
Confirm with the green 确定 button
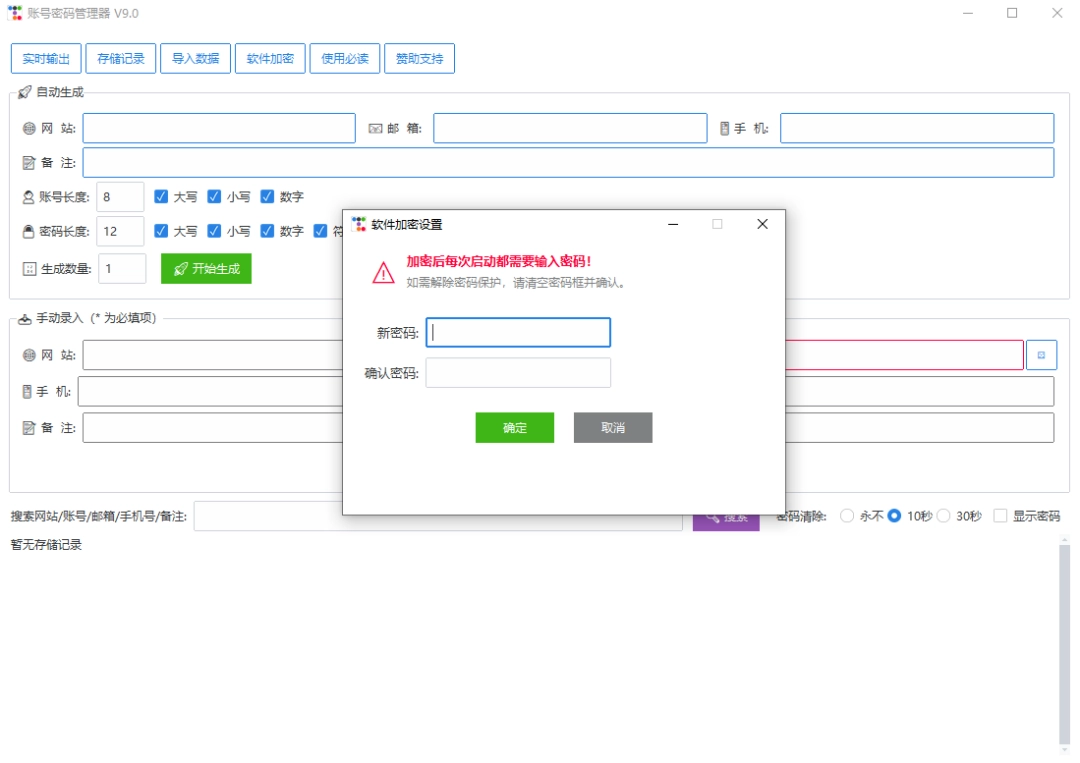[515, 428]
